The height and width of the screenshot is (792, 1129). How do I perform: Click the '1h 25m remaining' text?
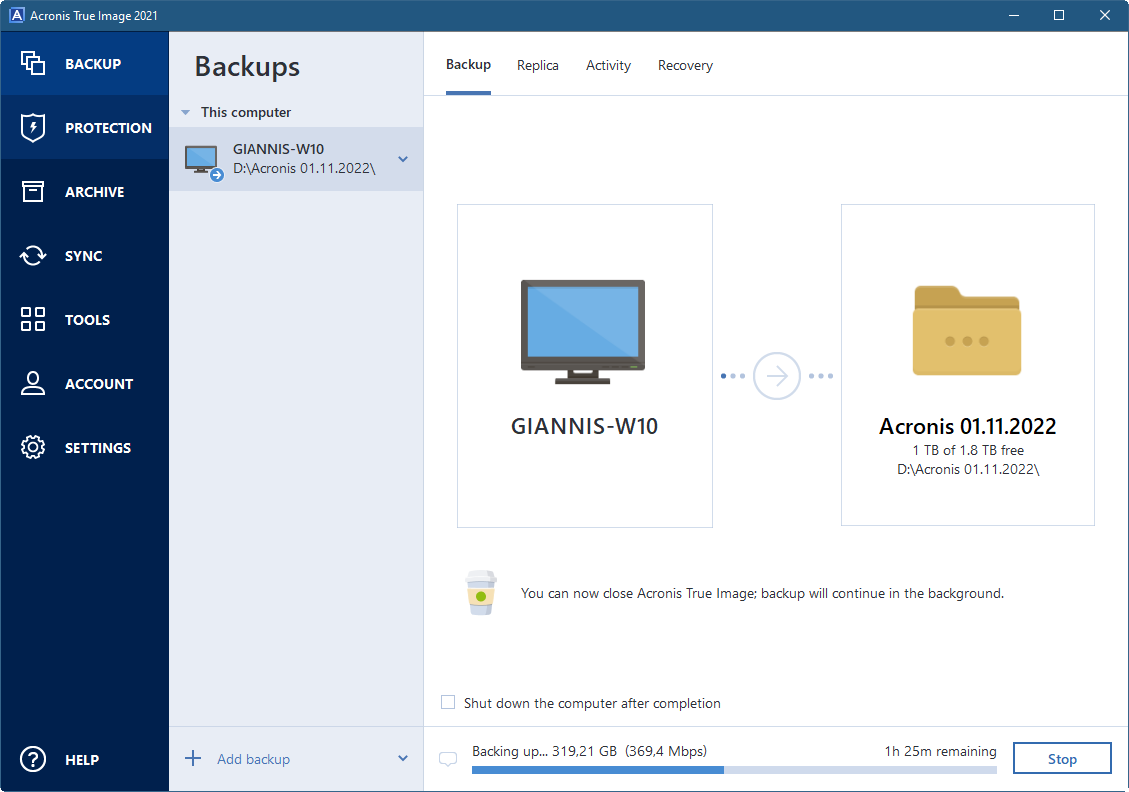(940, 751)
